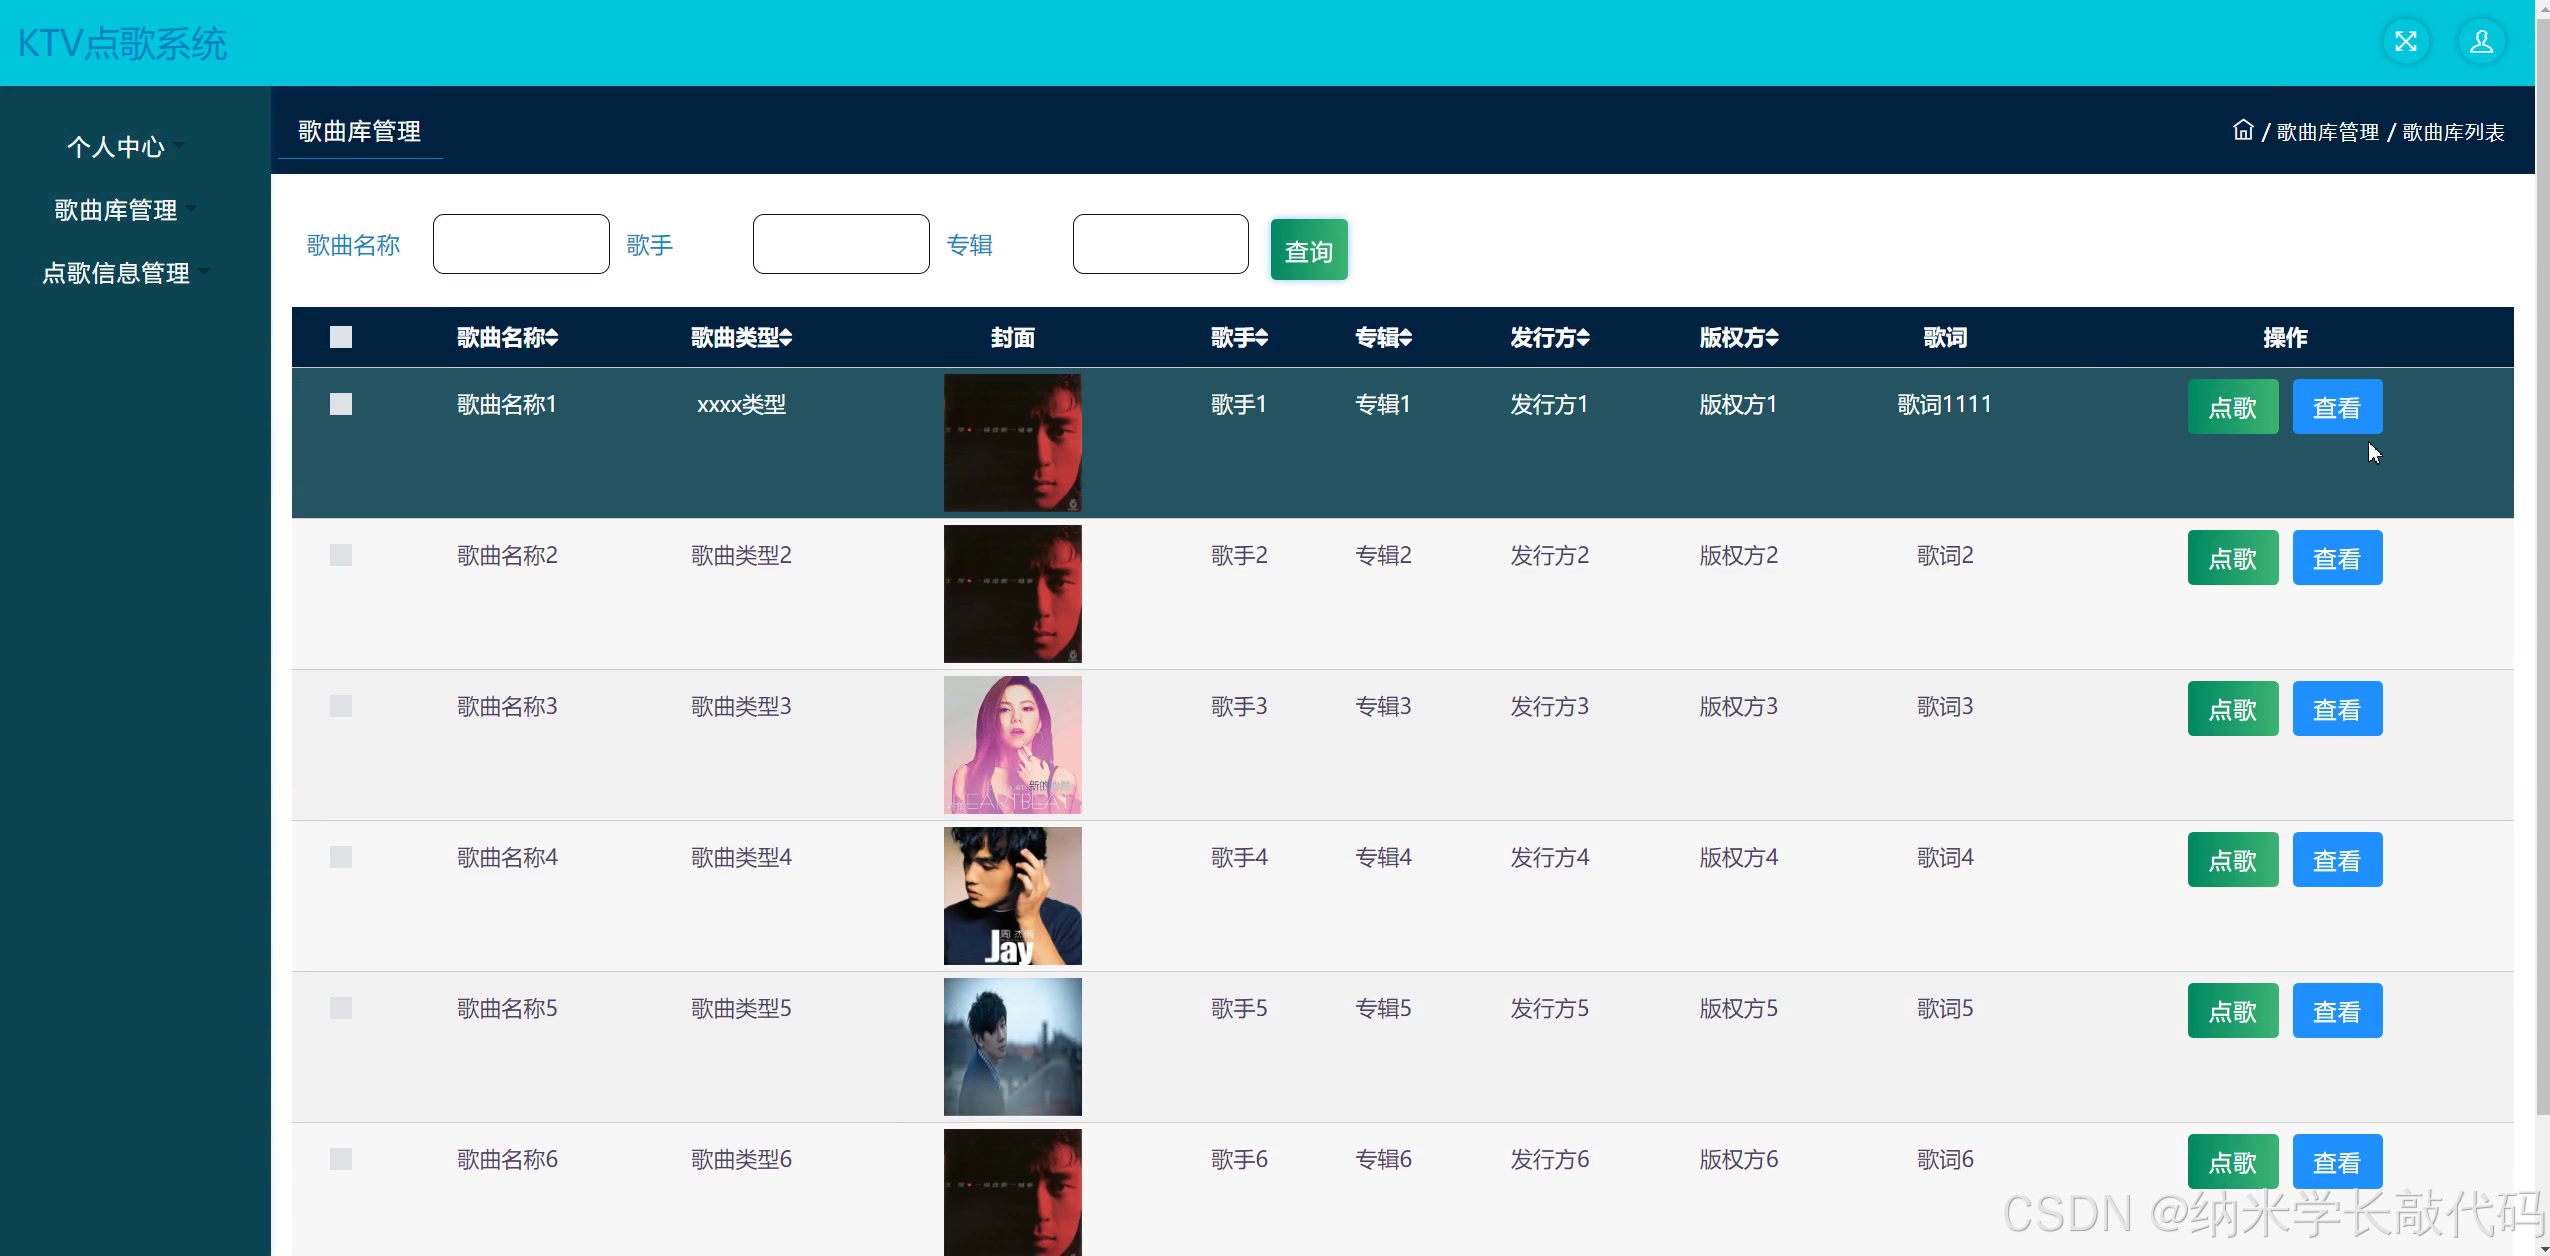2550x1256 pixels.
Task: Open 歌曲库管理 from the breadcrumb
Action: coord(2327,130)
